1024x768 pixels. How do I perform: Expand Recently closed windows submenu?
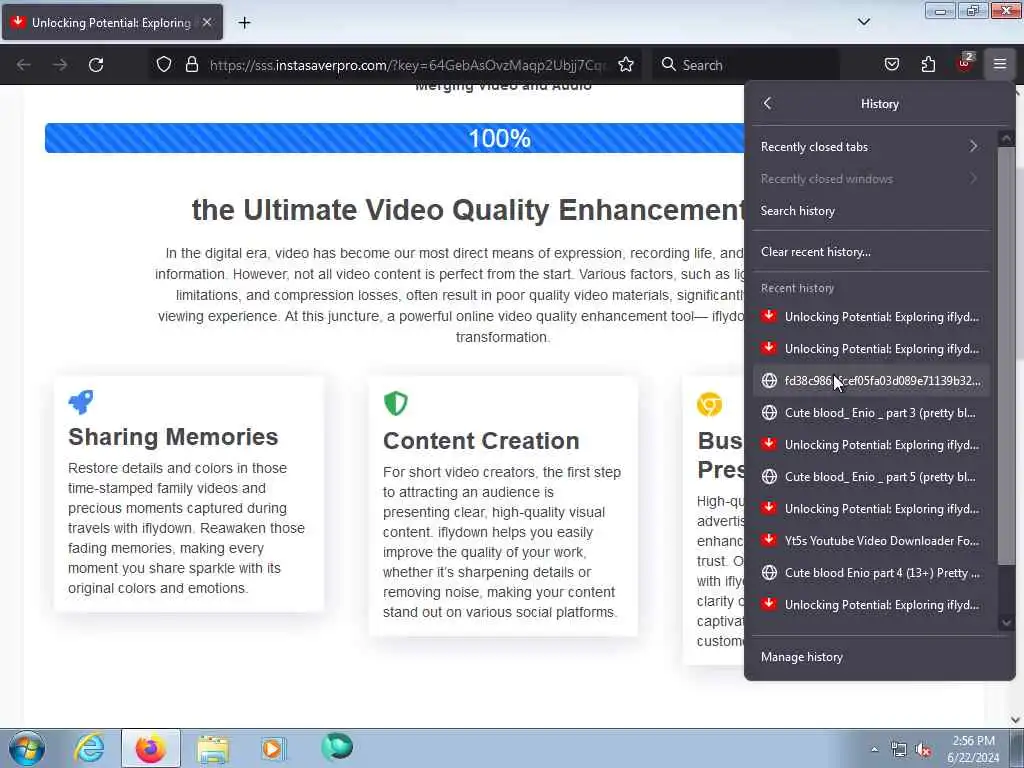pos(871,178)
